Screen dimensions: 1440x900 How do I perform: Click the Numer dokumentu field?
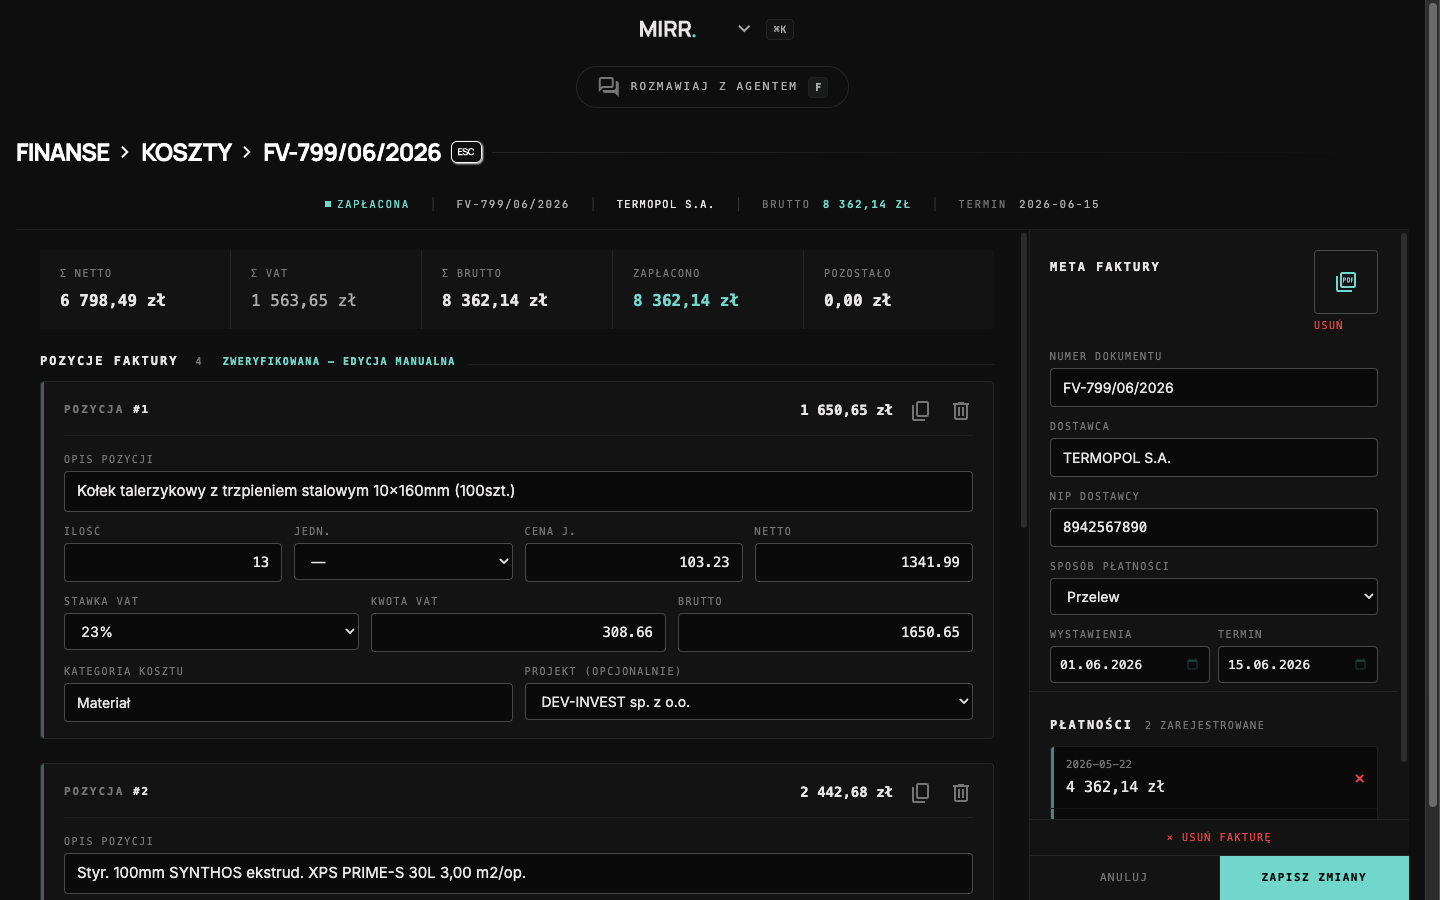tap(1214, 388)
